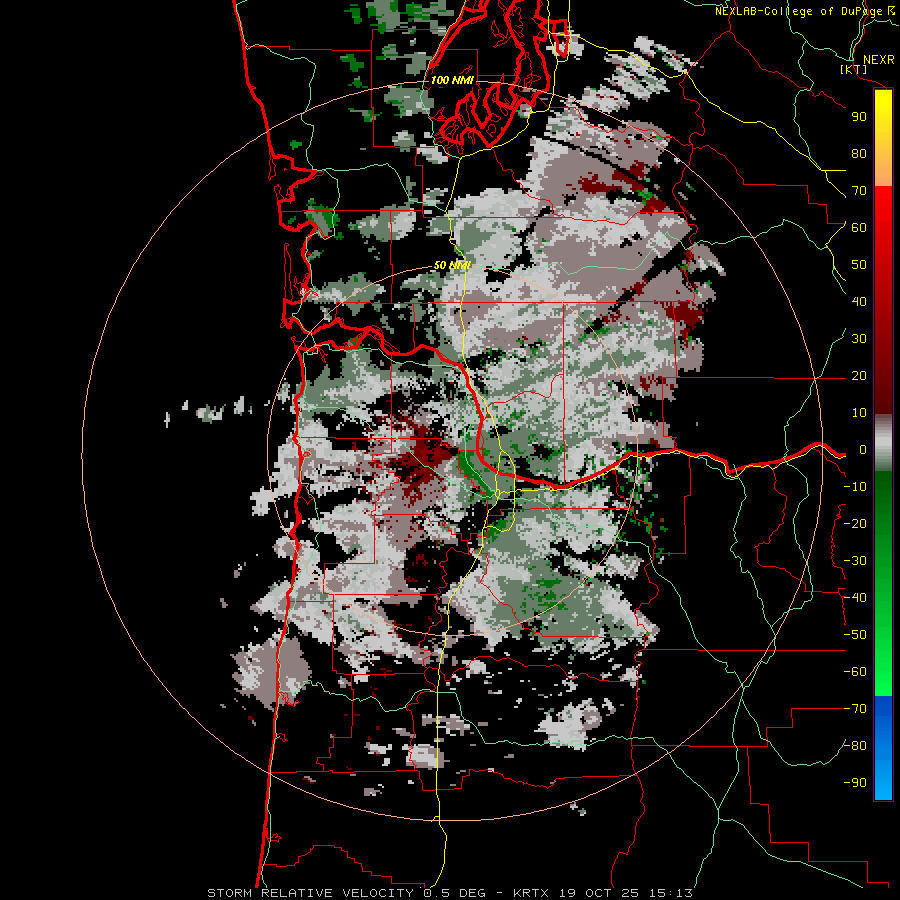
Task: Click the -90 value on the velocity scale
Action: click(x=855, y=783)
